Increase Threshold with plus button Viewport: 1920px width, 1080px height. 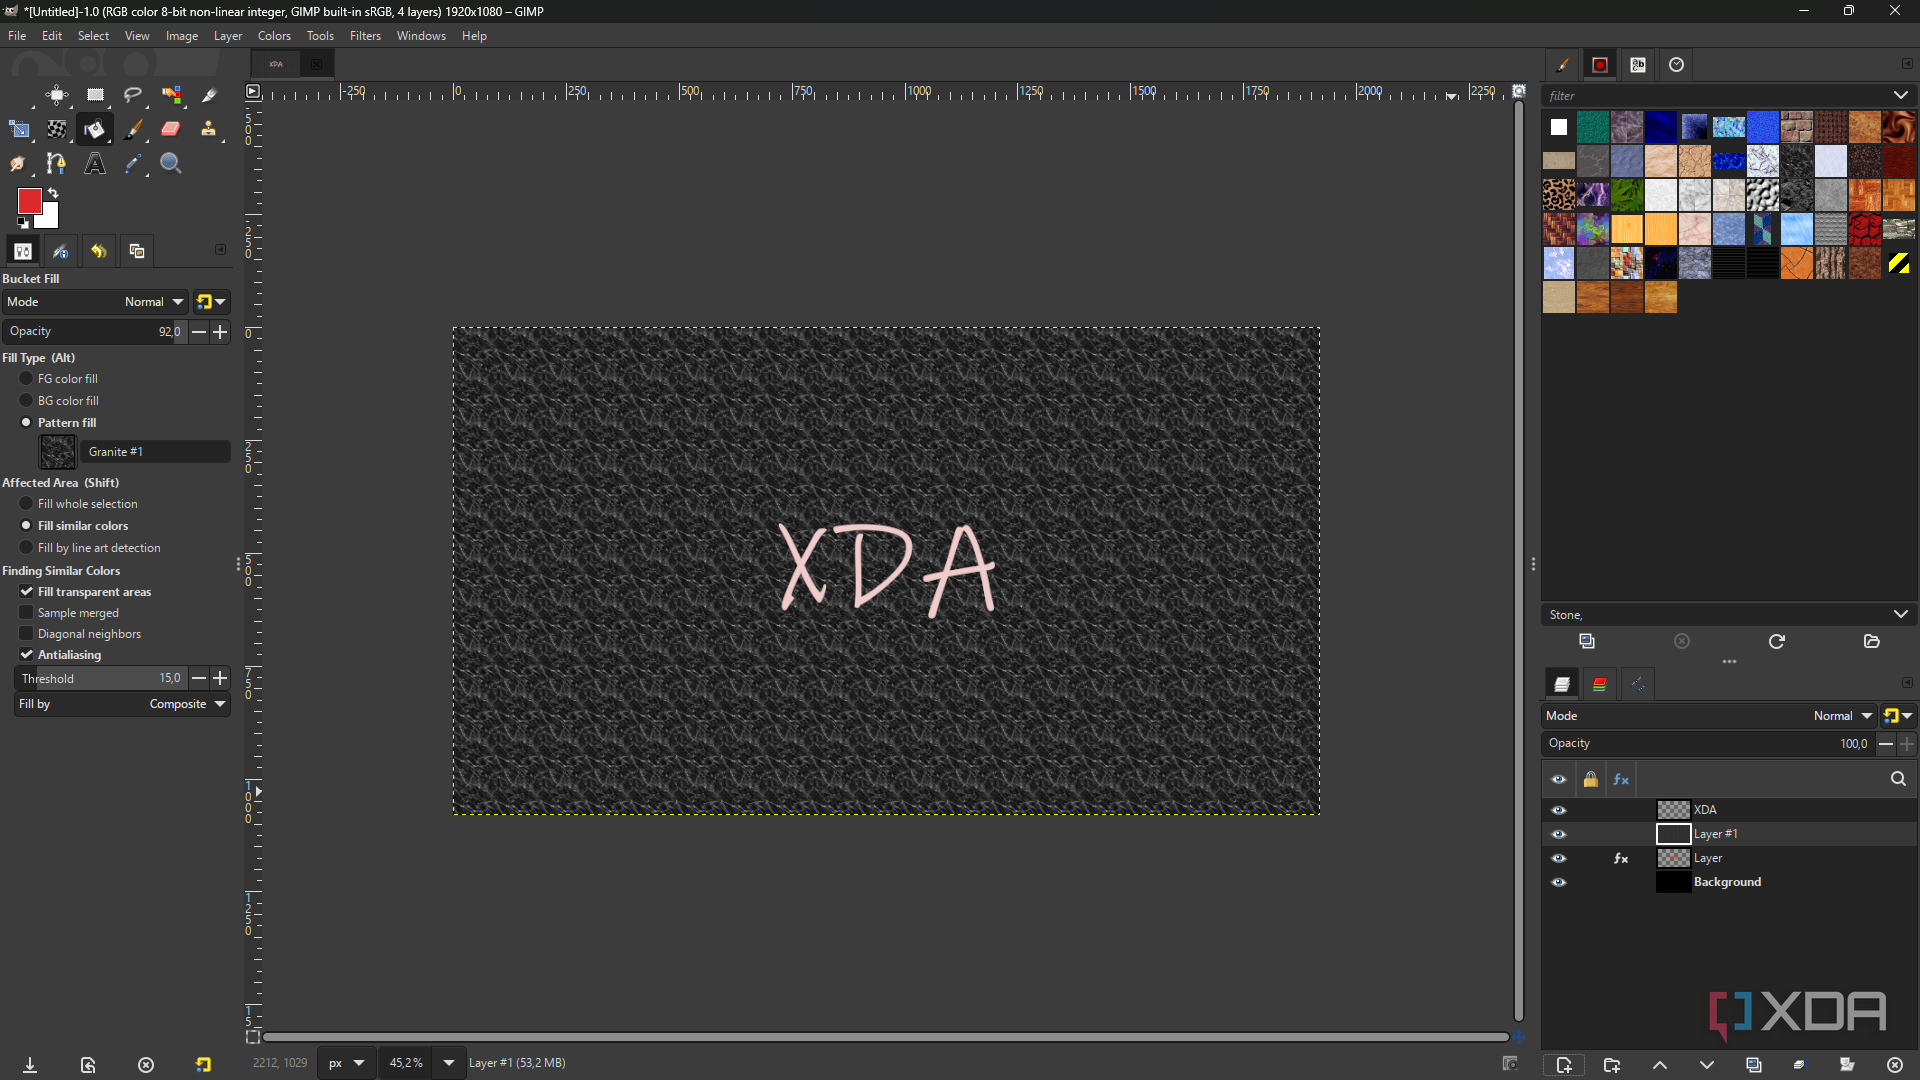point(220,678)
